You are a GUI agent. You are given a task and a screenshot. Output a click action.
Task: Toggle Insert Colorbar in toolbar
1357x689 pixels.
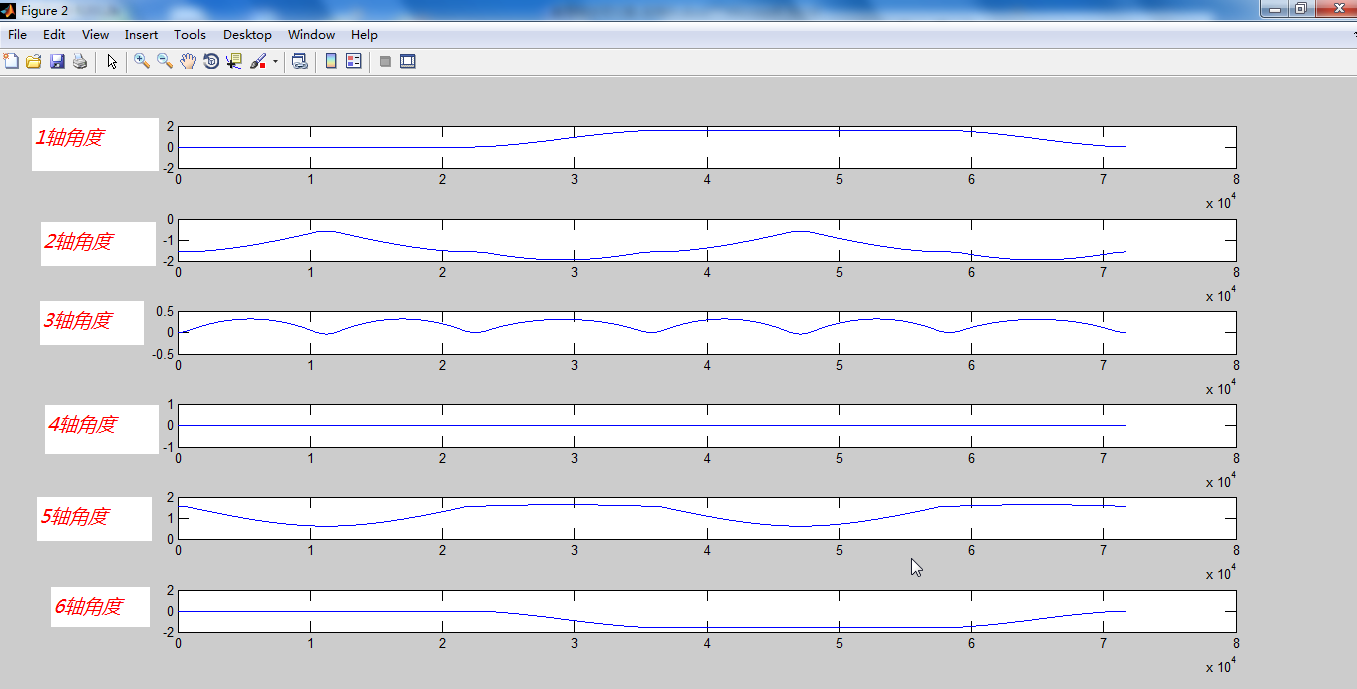331,62
